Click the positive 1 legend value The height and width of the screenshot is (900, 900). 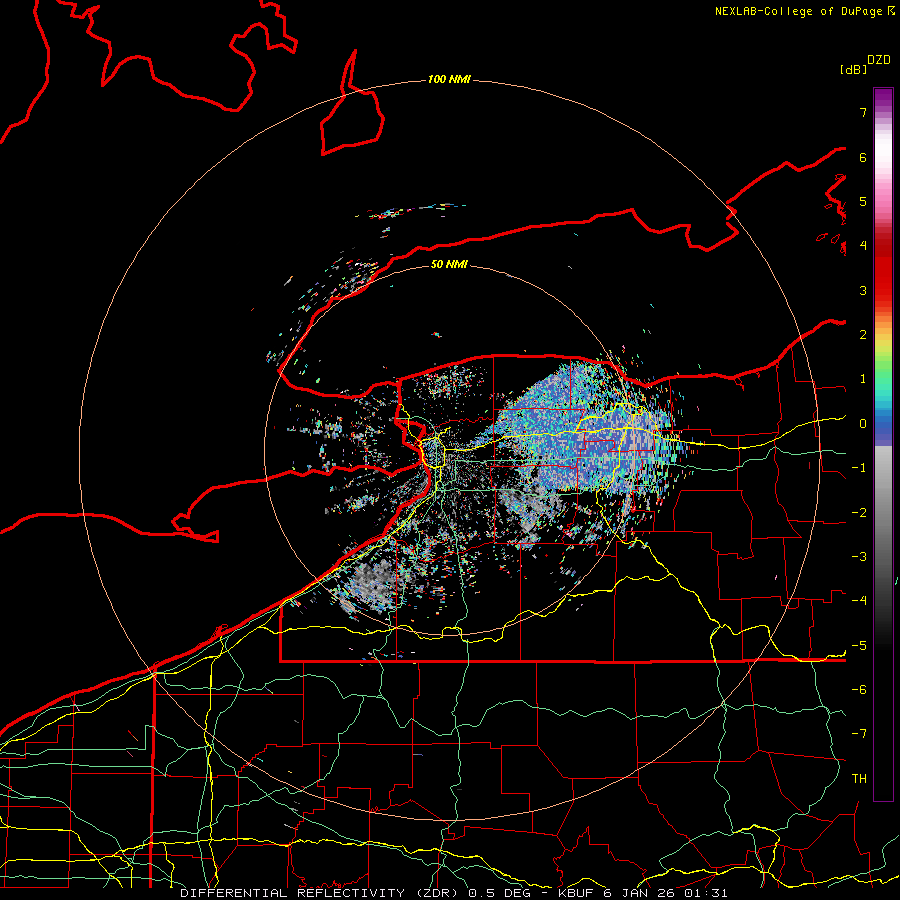863,379
